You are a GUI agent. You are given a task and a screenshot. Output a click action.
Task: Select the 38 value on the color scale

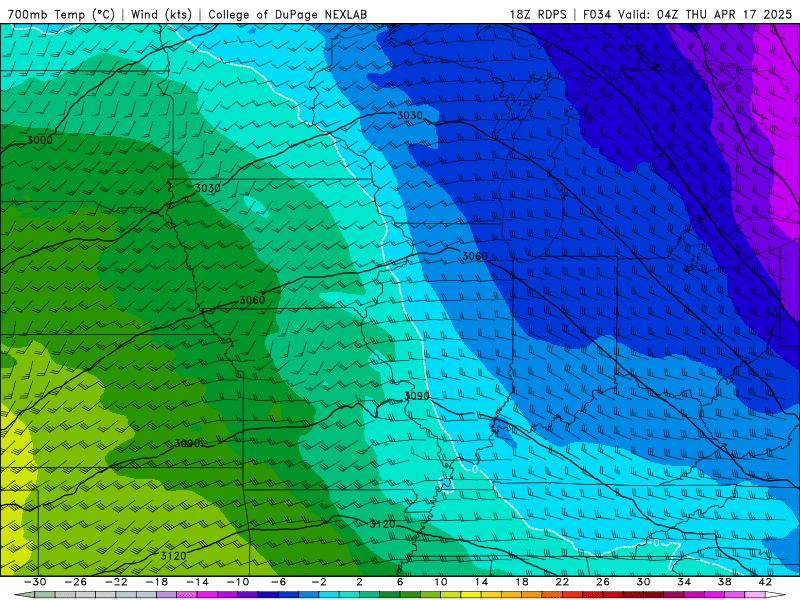tap(724, 582)
